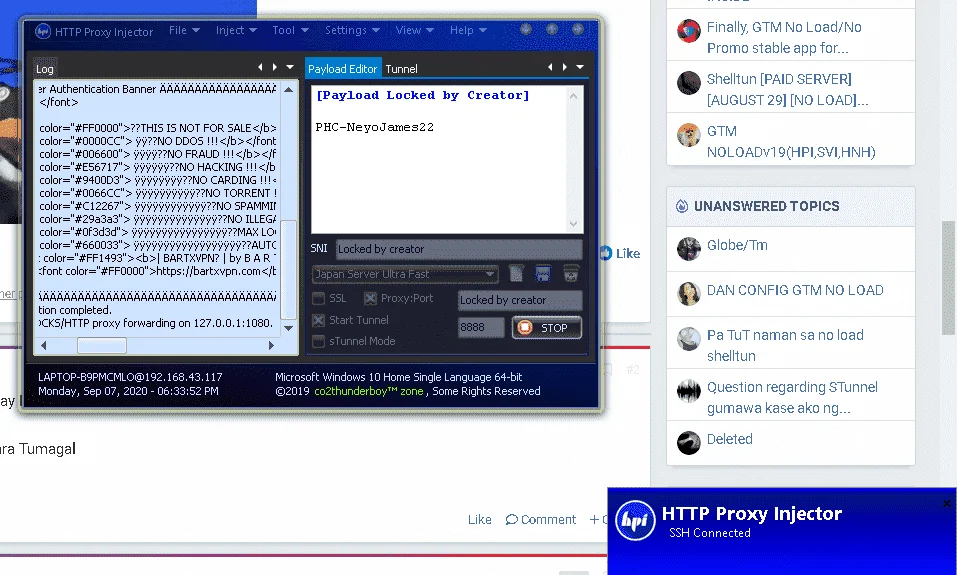Click Payload panel tab list dropdown arrow
Image resolution: width=957 pixels, height=575 pixels.
point(580,67)
